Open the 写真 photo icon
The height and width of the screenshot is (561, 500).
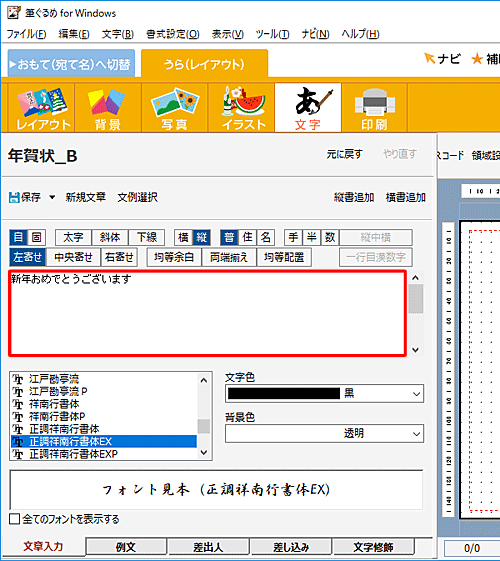pyautogui.click(x=175, y=108)
